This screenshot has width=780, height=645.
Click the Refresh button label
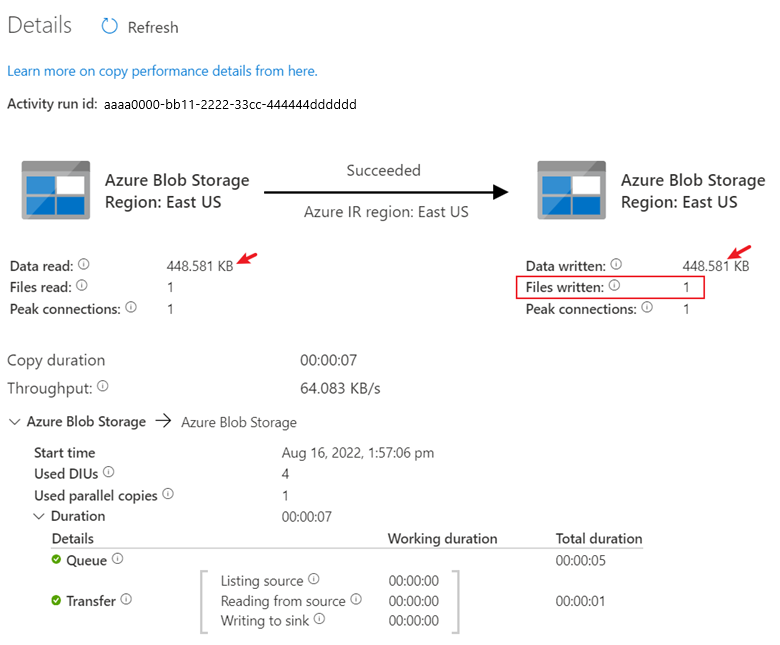coord(153,27)
